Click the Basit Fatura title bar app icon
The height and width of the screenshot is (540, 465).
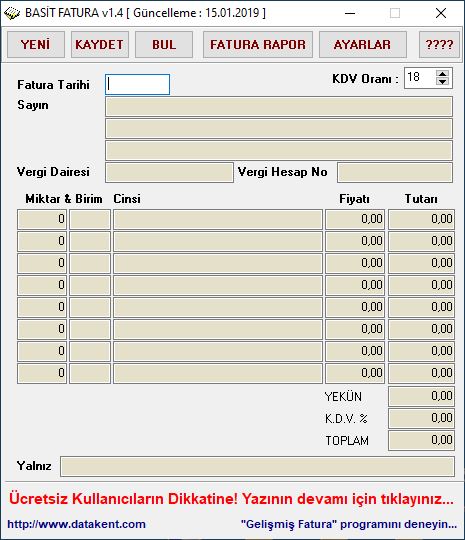click(12, 13)
